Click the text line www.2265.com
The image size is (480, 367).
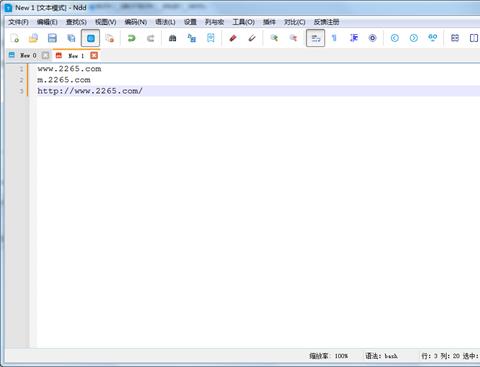coord(69,69)
